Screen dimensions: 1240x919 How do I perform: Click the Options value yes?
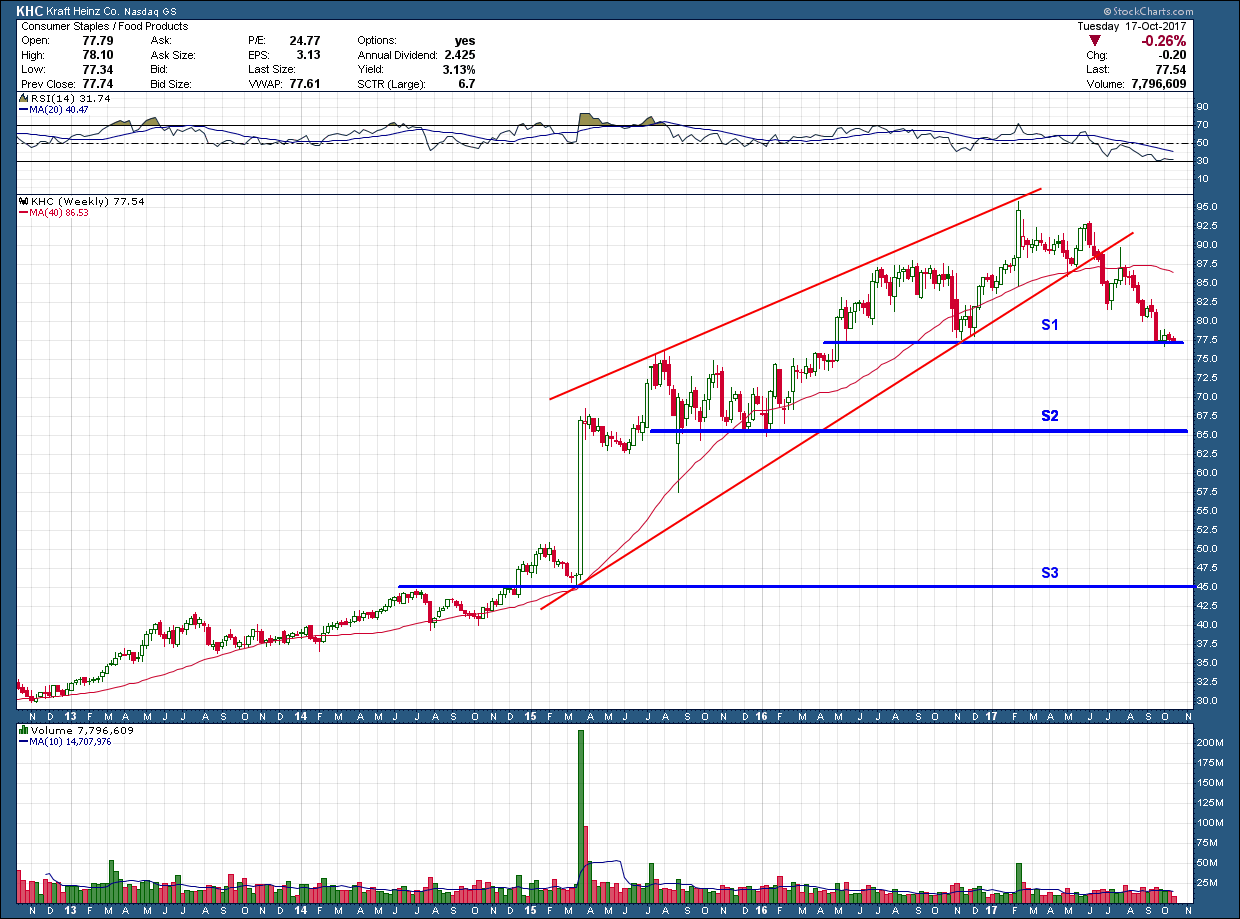point(464,41)
